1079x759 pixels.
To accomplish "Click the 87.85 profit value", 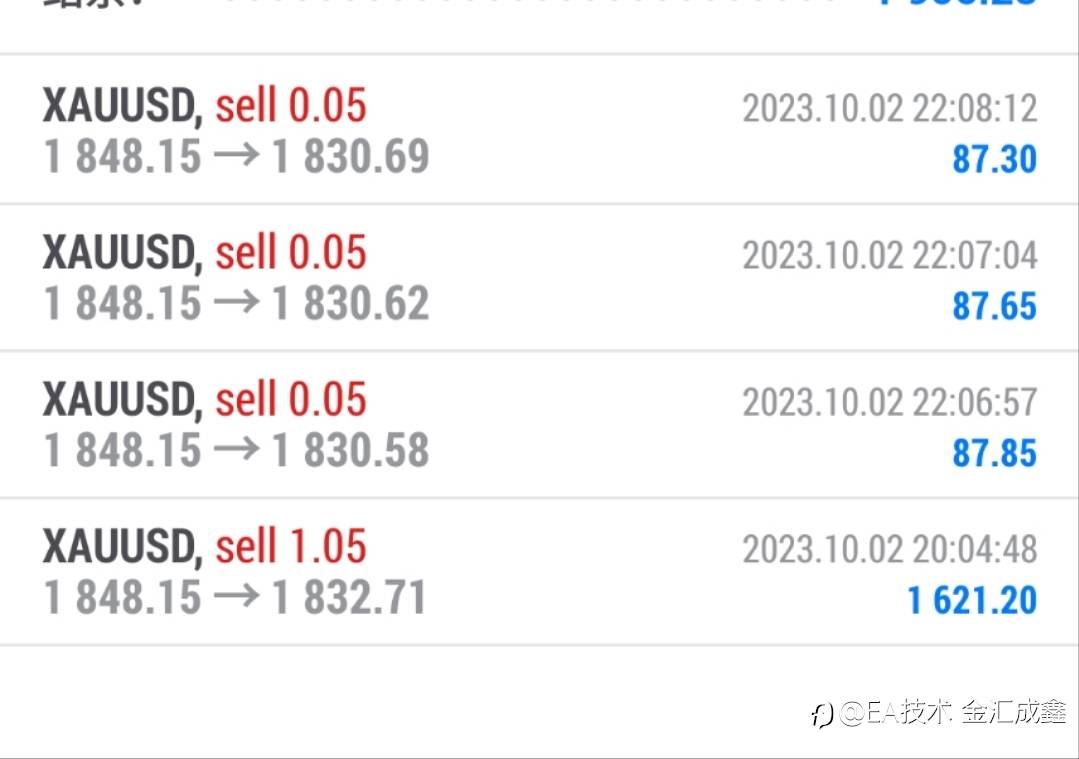I will click(x=994, y=453).
